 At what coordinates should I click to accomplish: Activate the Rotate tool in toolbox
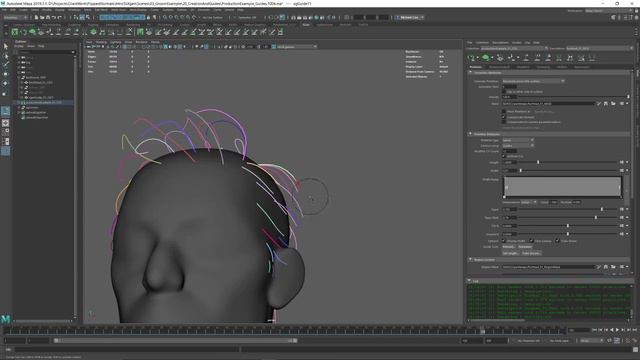[x=6, y=84]
